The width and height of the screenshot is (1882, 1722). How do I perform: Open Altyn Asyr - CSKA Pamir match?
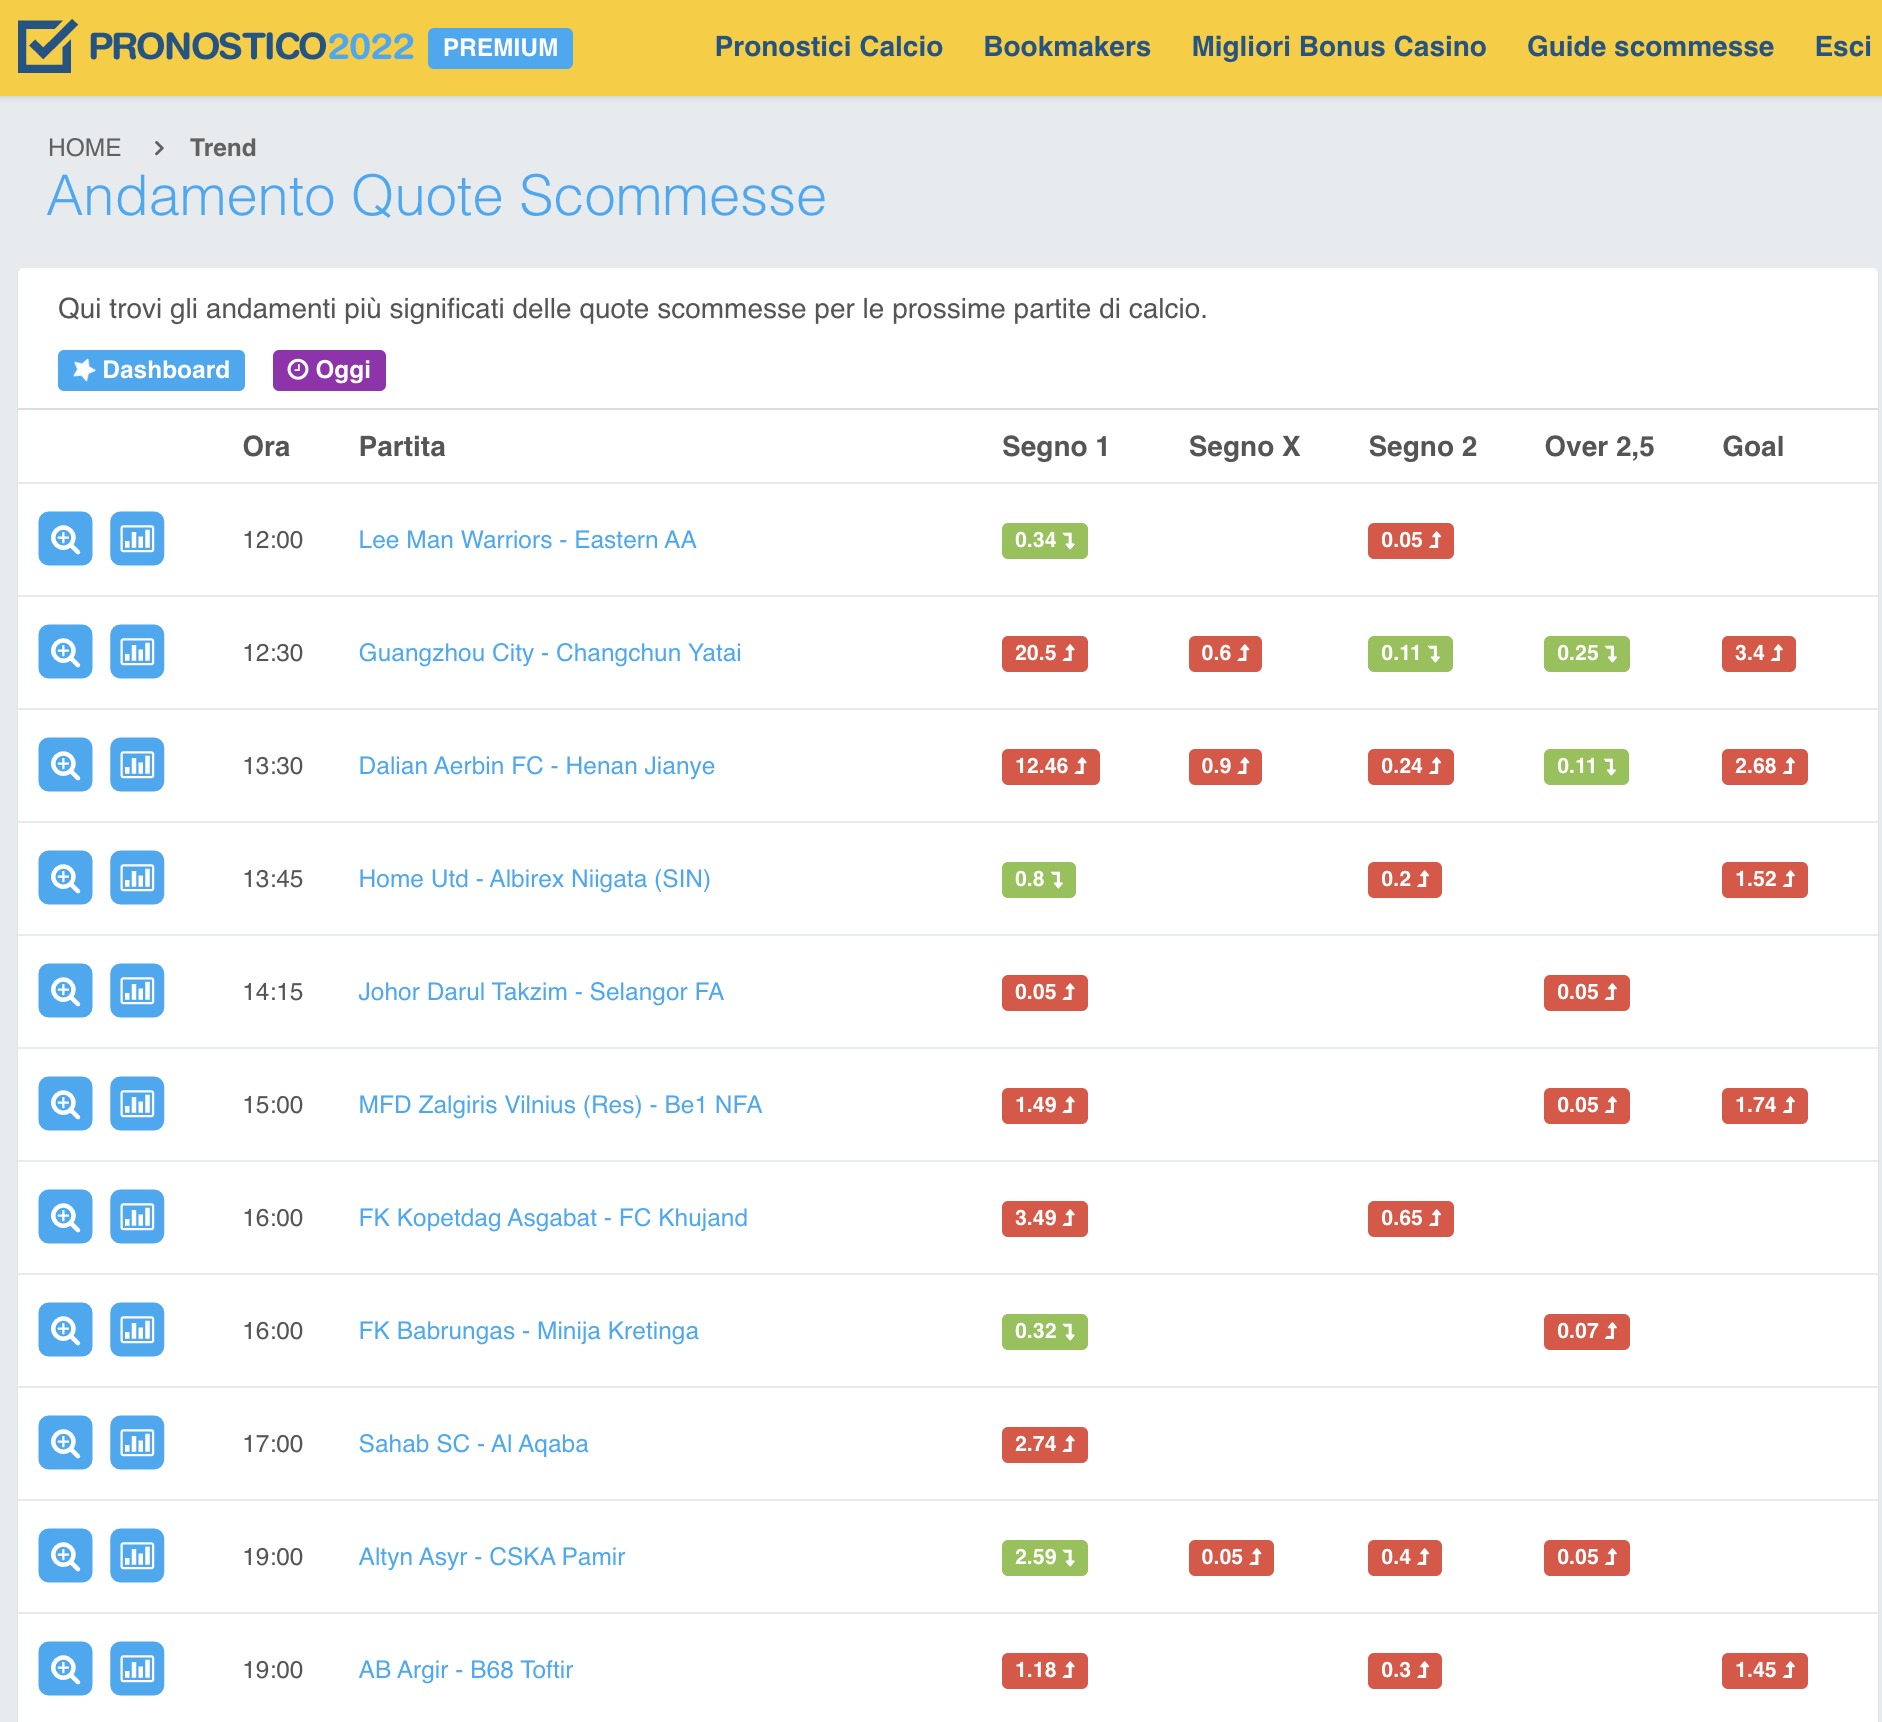(492, 1557)
